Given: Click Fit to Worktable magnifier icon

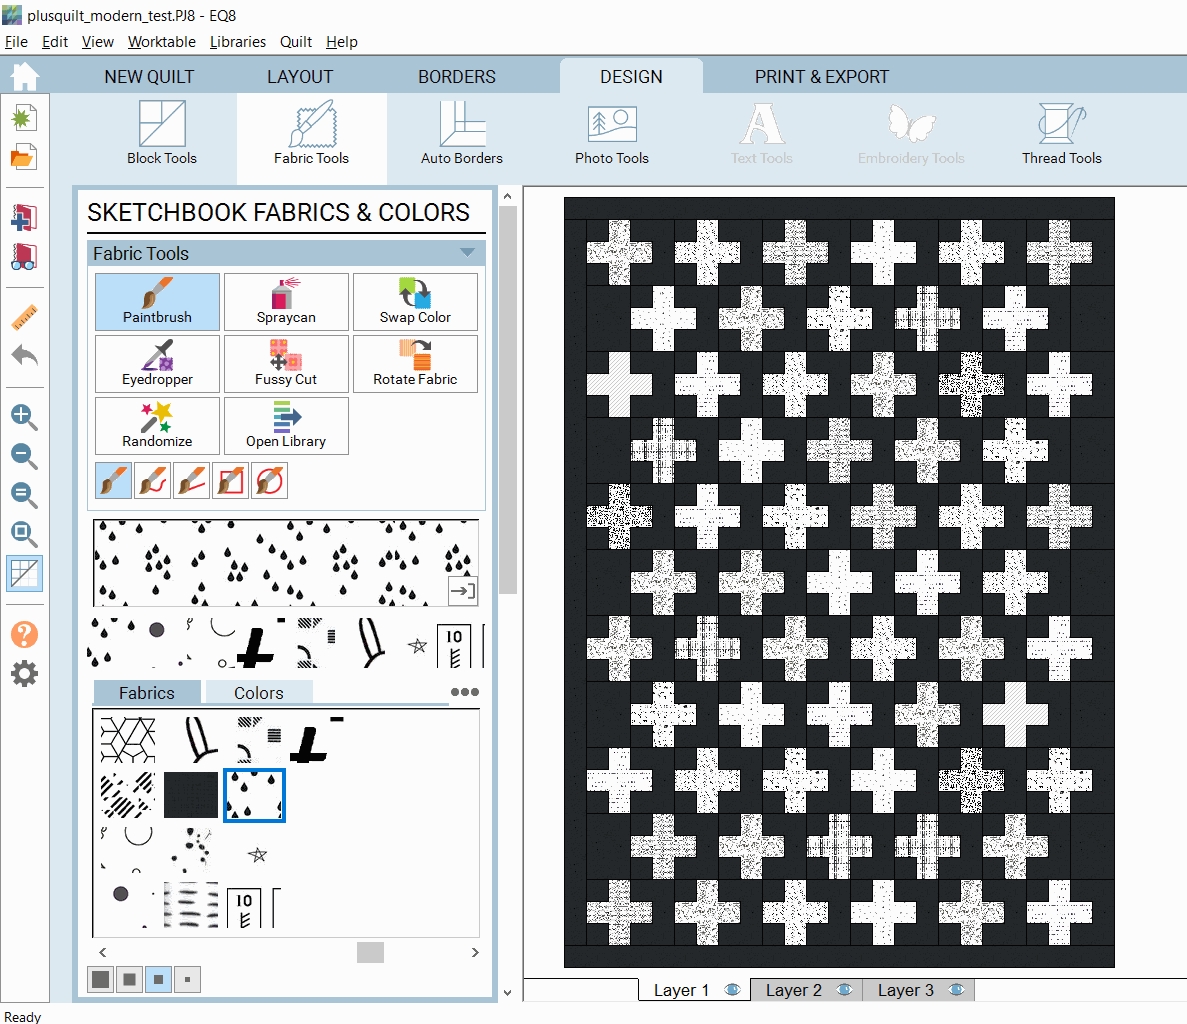Looking at the screenshot, I should pos(24,534).
